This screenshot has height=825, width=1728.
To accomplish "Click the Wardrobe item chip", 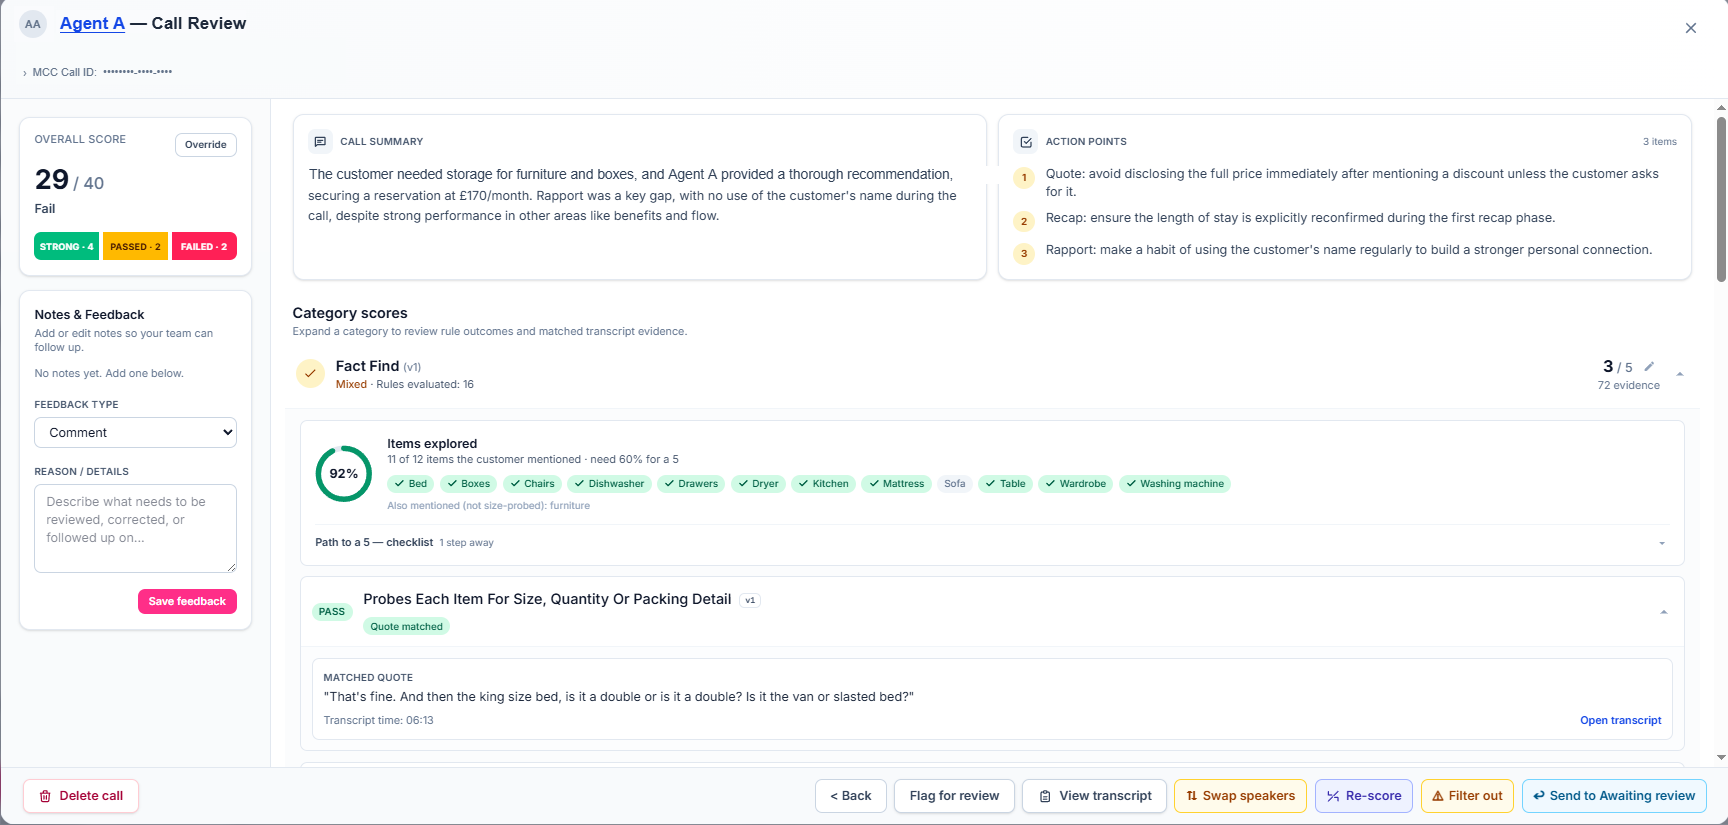I will tap(1076, 484).
